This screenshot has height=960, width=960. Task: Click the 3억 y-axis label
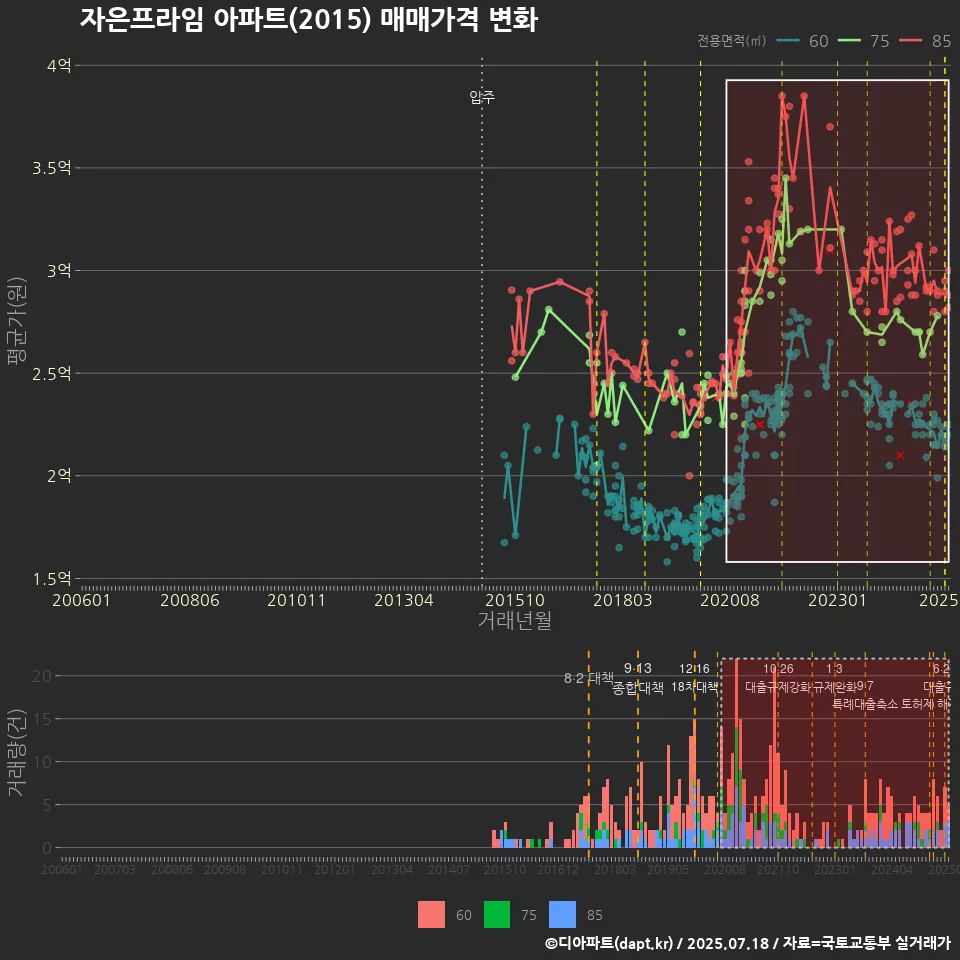(59, 271)
